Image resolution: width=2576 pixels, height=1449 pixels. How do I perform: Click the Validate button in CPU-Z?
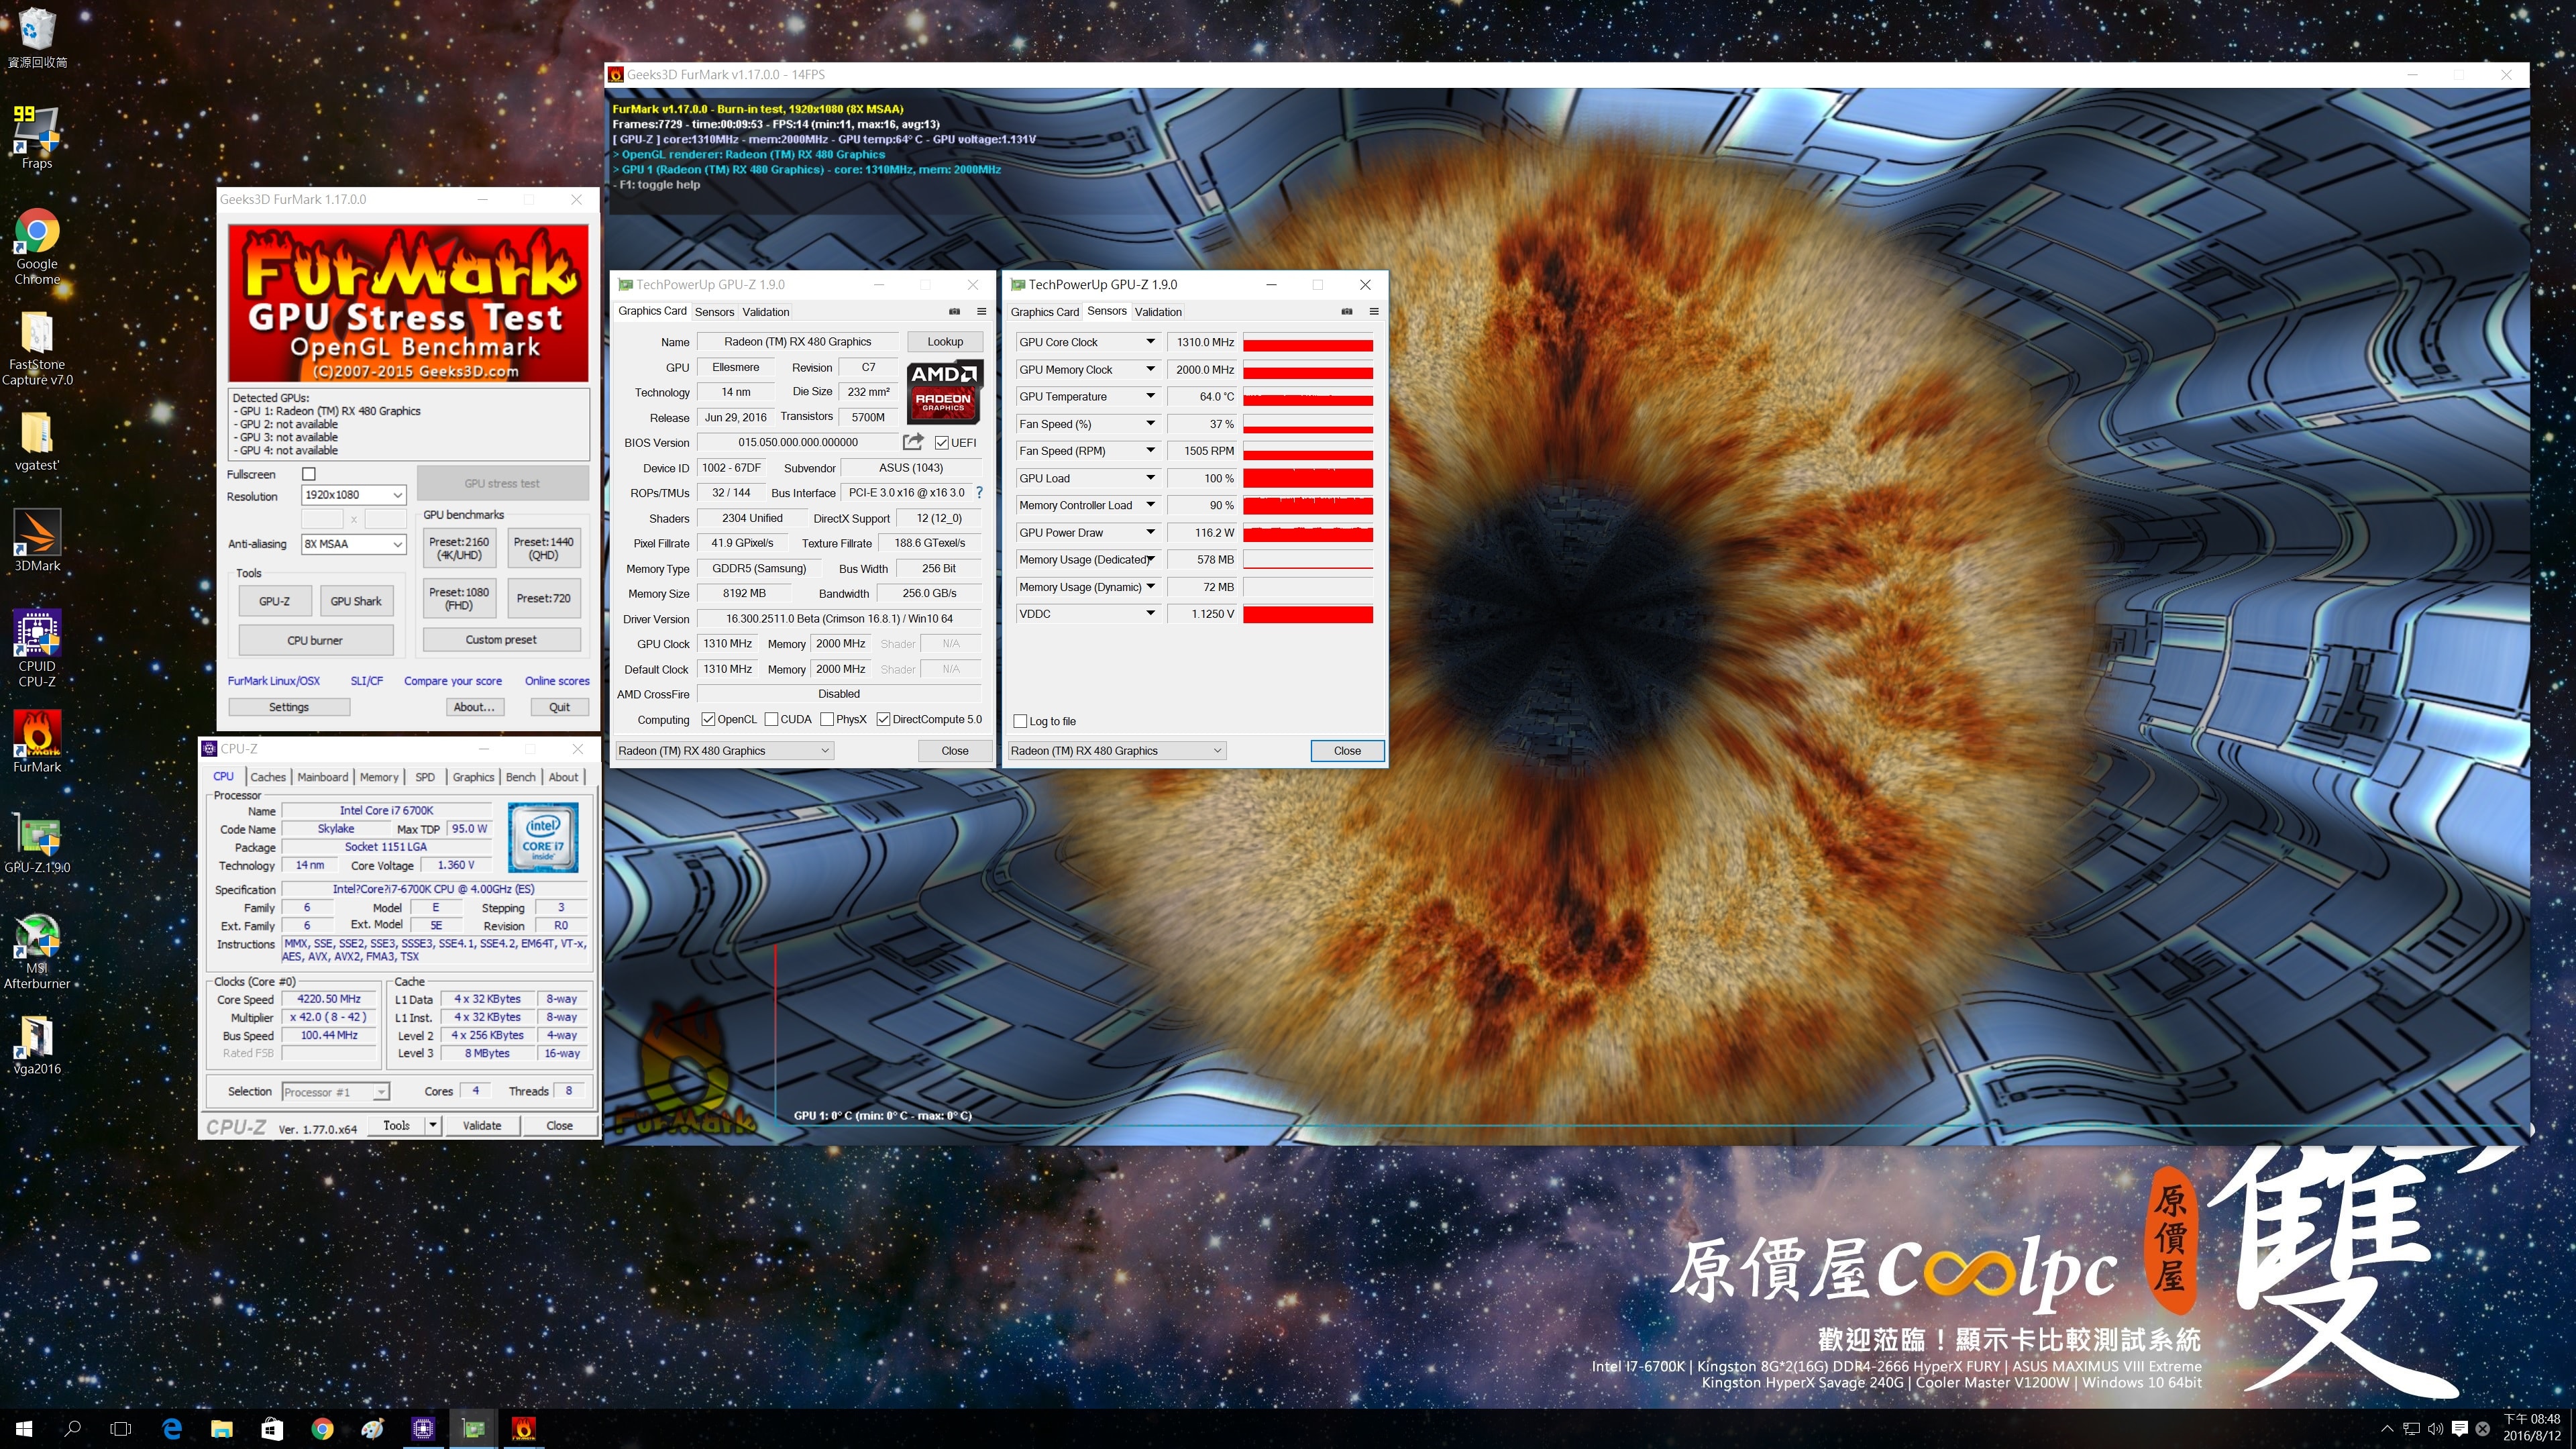(x=482, y=1125)
